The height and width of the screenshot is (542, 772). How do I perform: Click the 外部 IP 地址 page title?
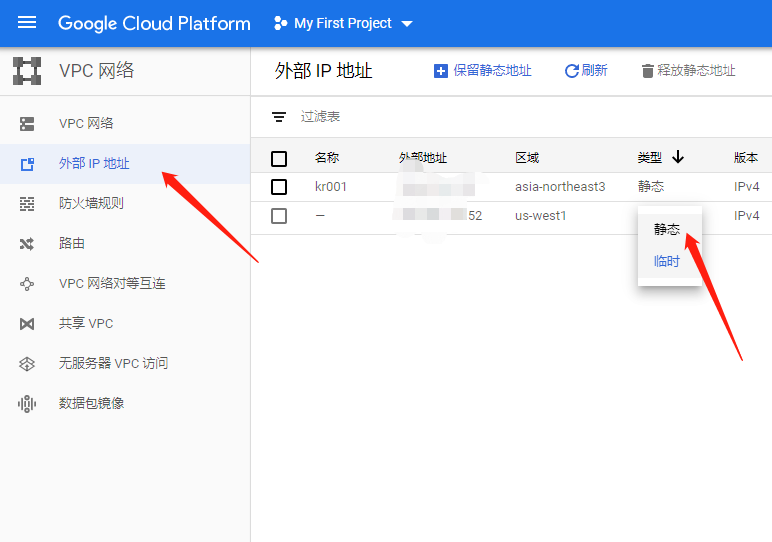pos(323,71)
